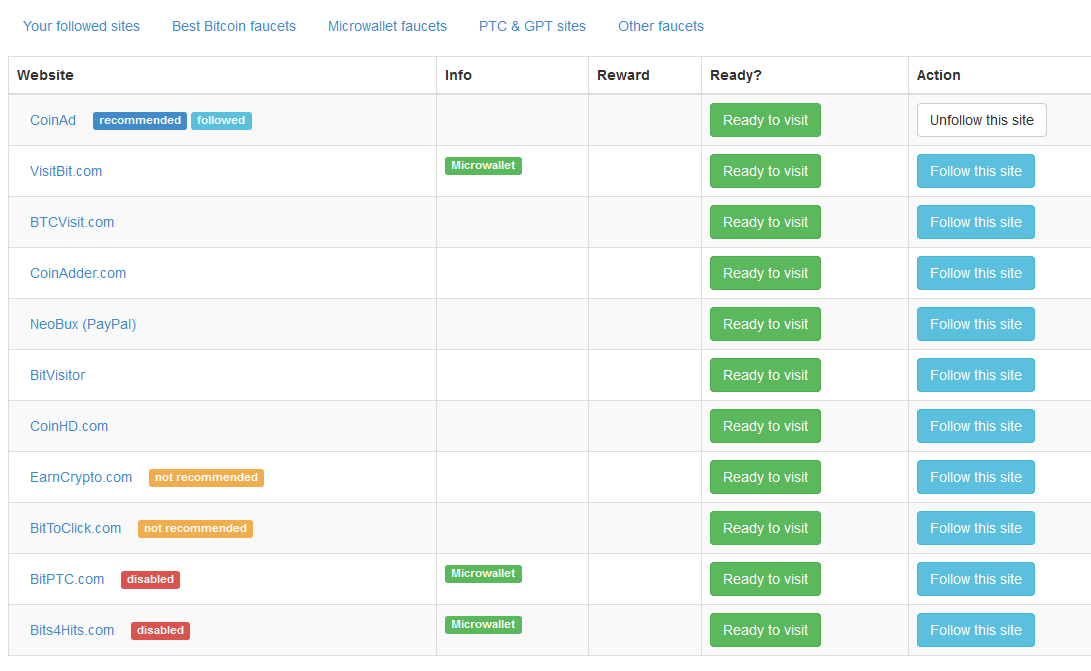Follow the NeoBux (PayPal) site
This screenshot has width=1091, height=671.
point(975,324)
